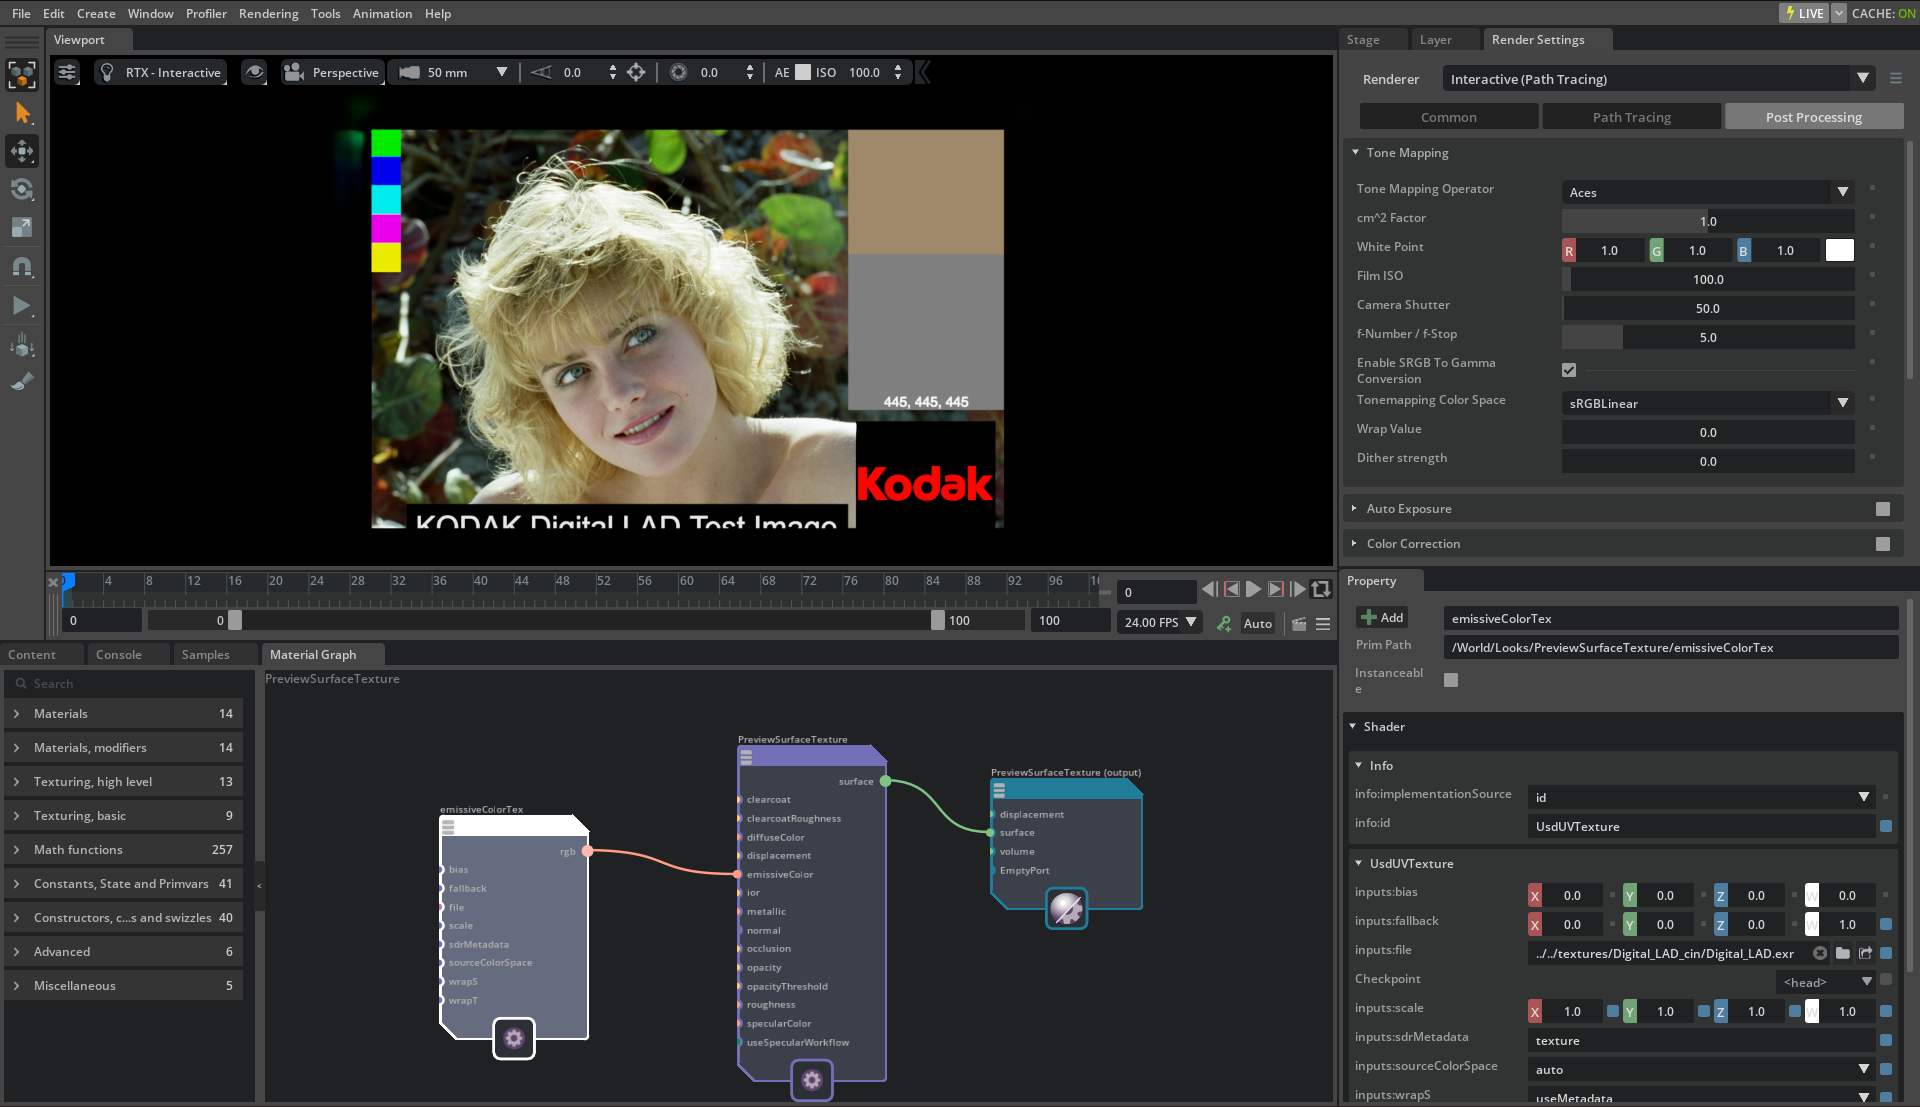Select Tonemapping Color Space sRGBLinear dropdown
The image size is (1920, 1107).
coord(1706,402)
